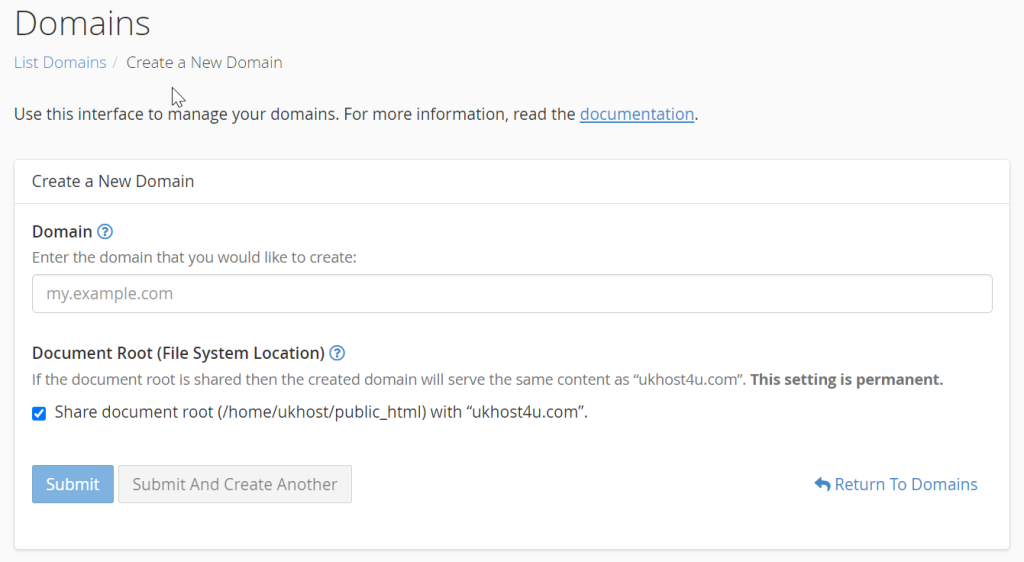The height and width of the screenshot is (562, 1024).
Task: Select the "Create a New Domain" breadcrumb item
Action: click(x=204, y=62)
